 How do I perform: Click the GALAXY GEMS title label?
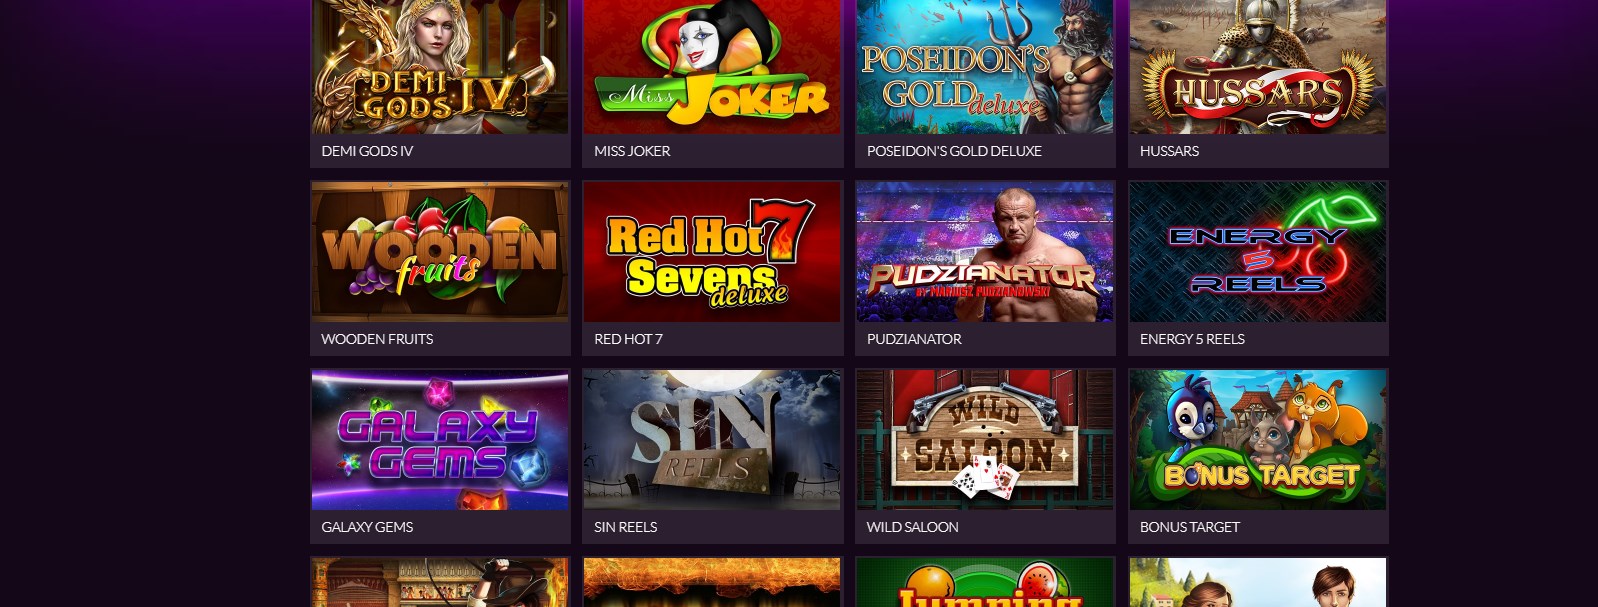367,527
